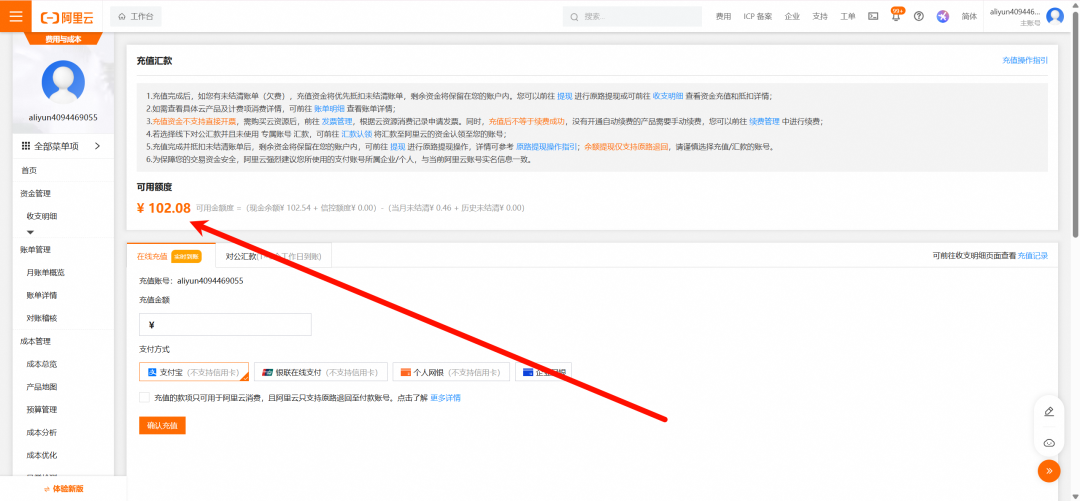
Task: Click 收支明细 link in notice line 1
Action: pyautogui.click(x=668, y=96)
